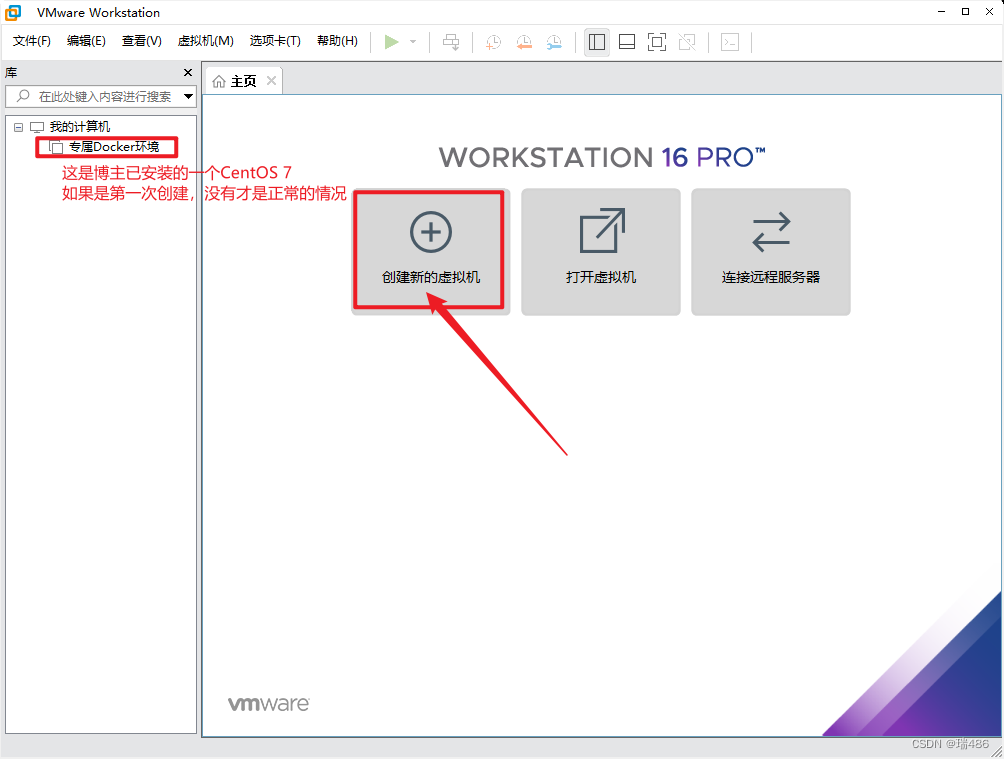Open the 文件(F) menu
The height and width of the screenshot is (759, 1004).
pos(31,41)
